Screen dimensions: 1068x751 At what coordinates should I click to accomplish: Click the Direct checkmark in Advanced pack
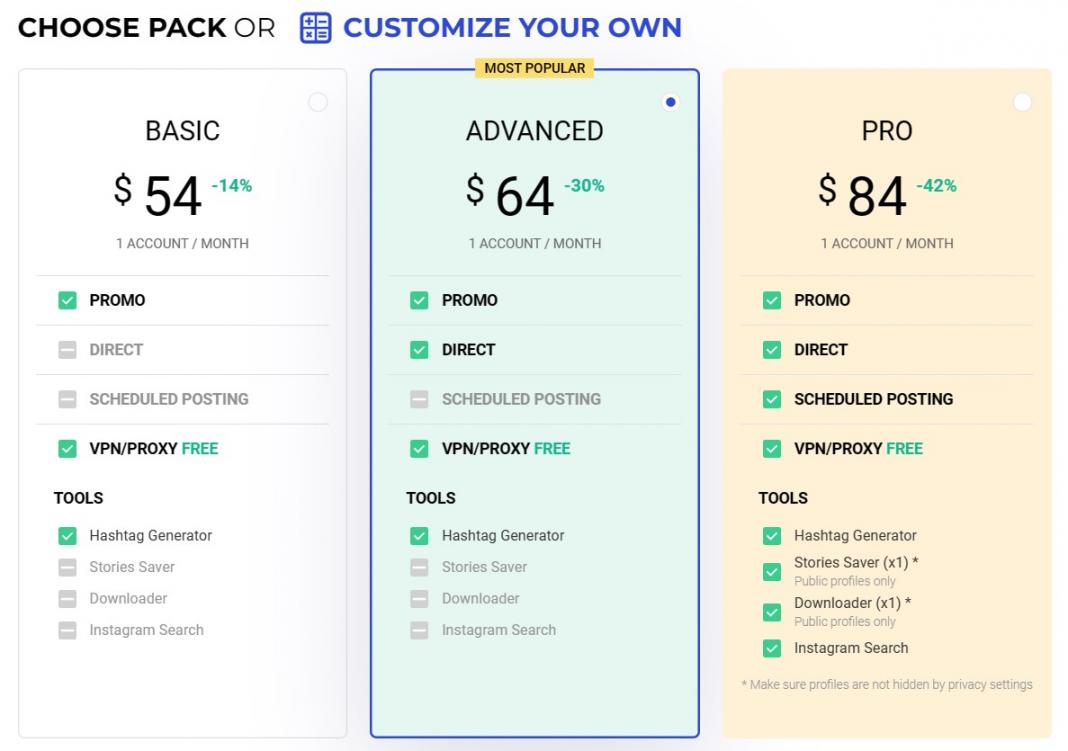tap(419, 350)
